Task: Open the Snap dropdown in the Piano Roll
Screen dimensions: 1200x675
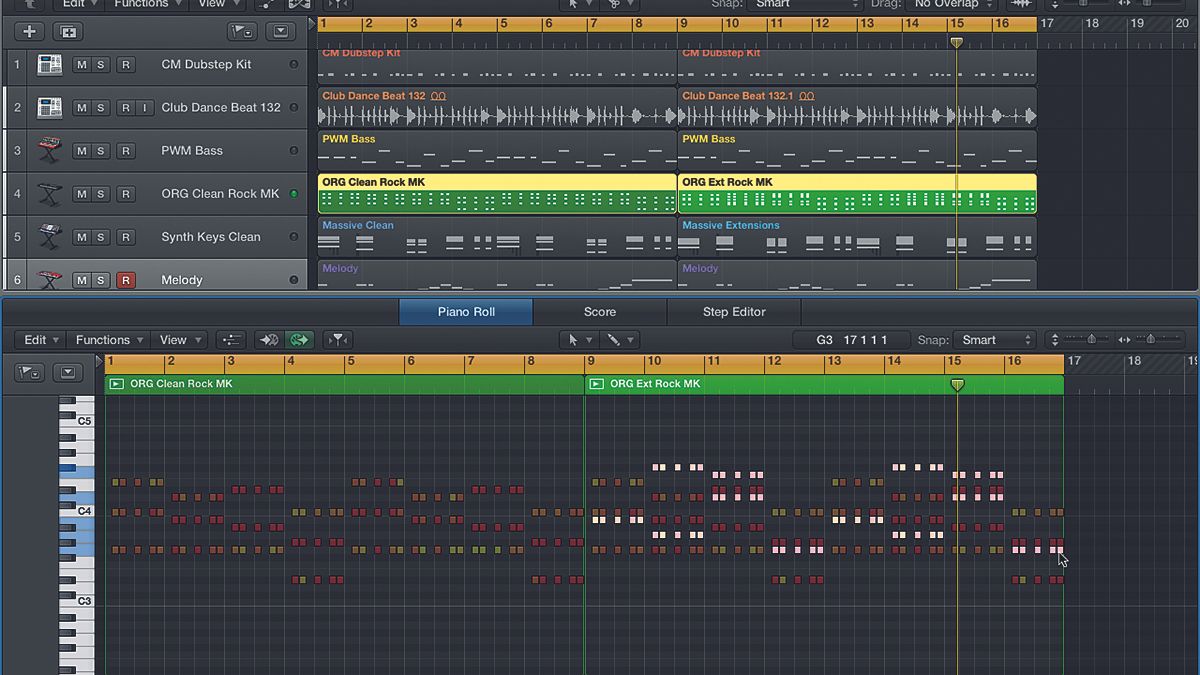Action: [x=993, y=339]
